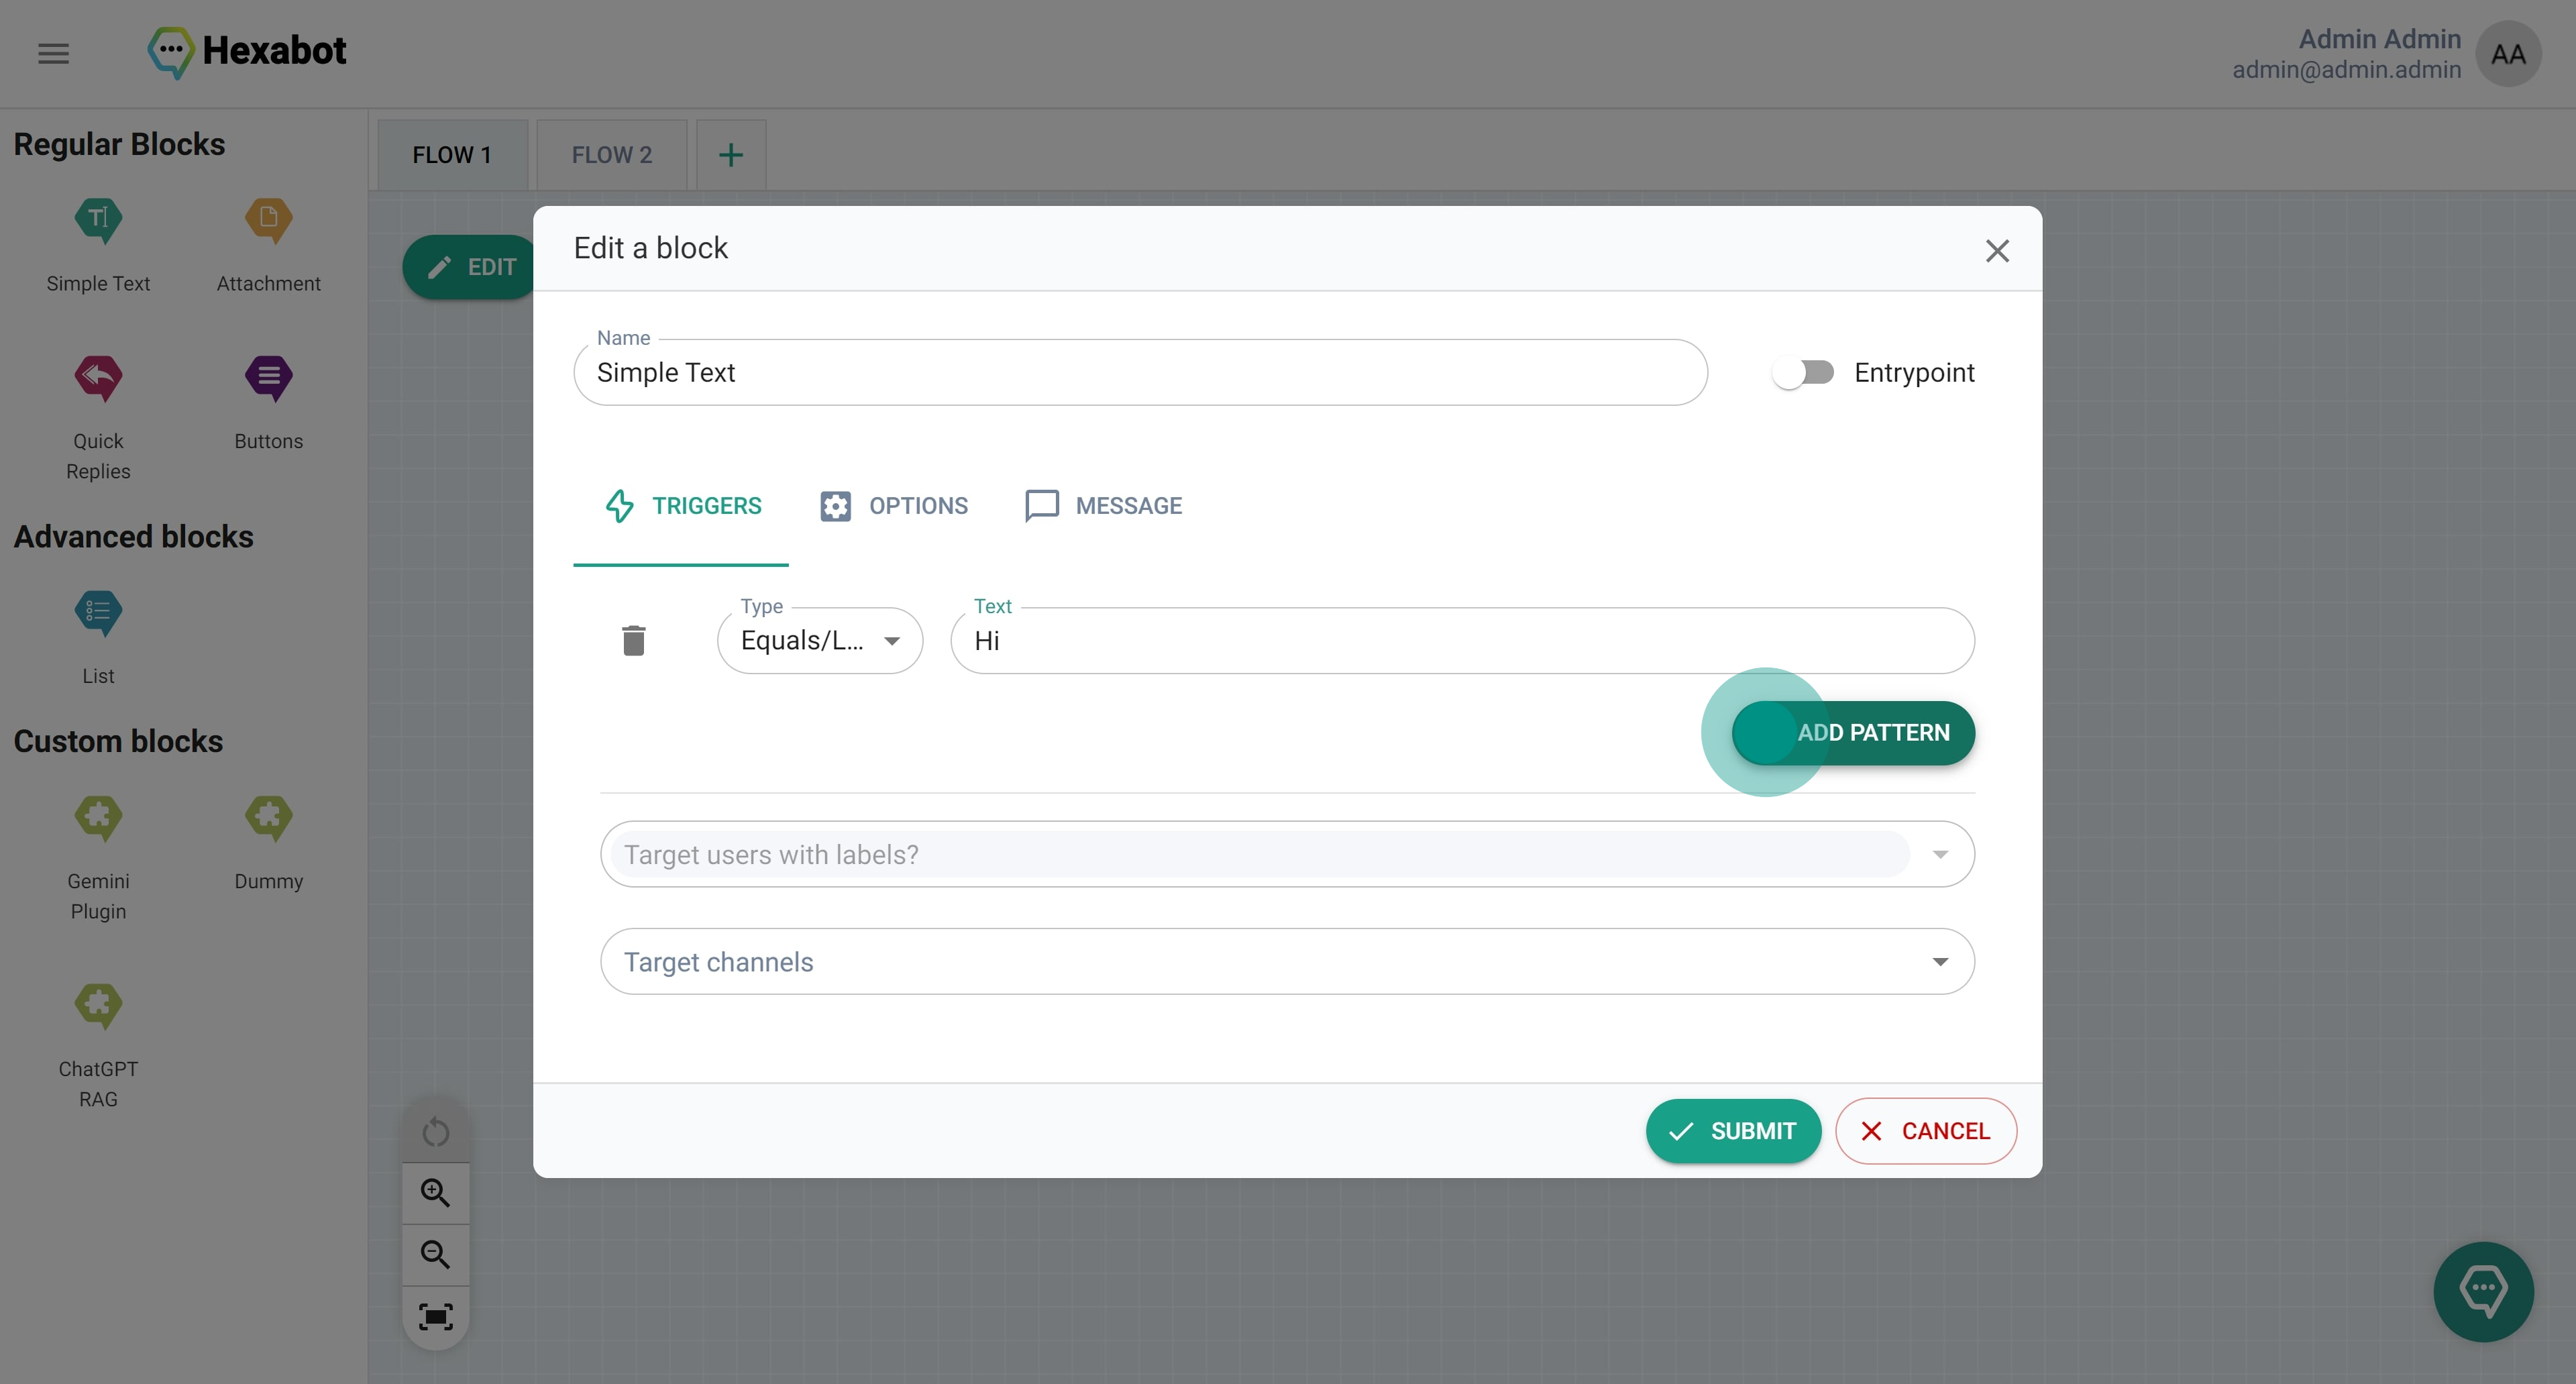2576x1384 pixels.
Task: Switch to the Message tab
Action: [1103, 506]
